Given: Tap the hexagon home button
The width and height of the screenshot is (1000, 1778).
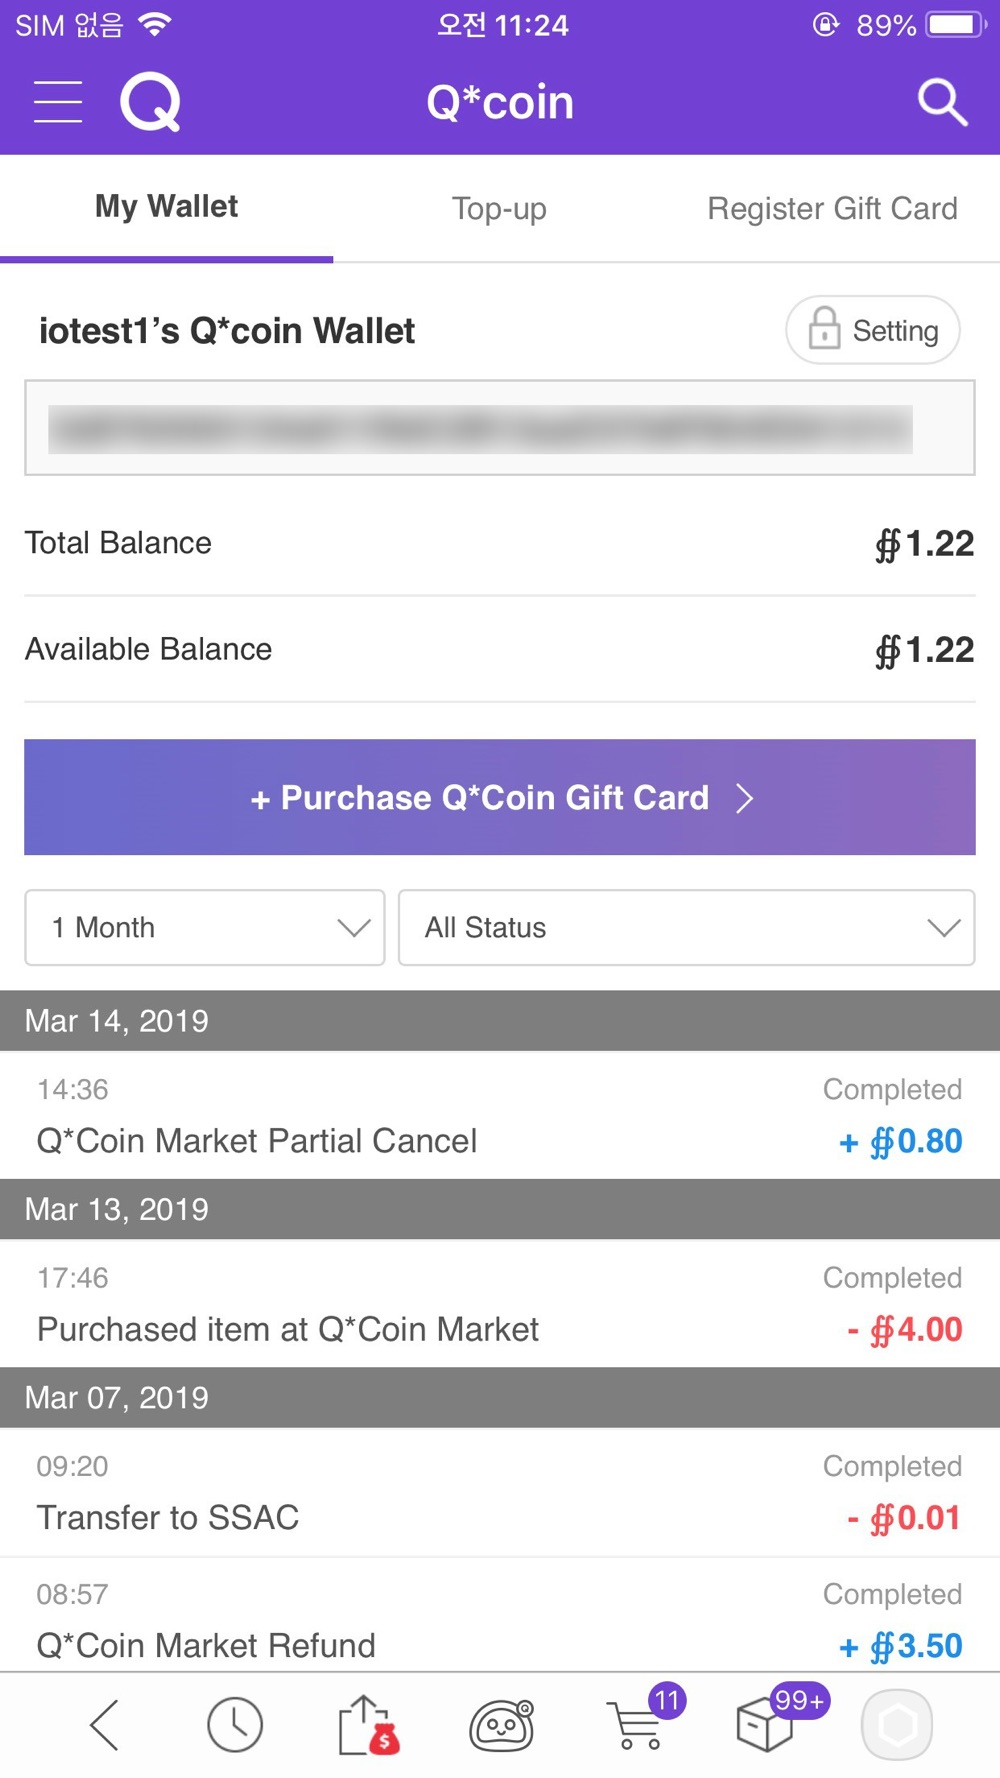Looking at the screenshot, I should (897, 1725).
